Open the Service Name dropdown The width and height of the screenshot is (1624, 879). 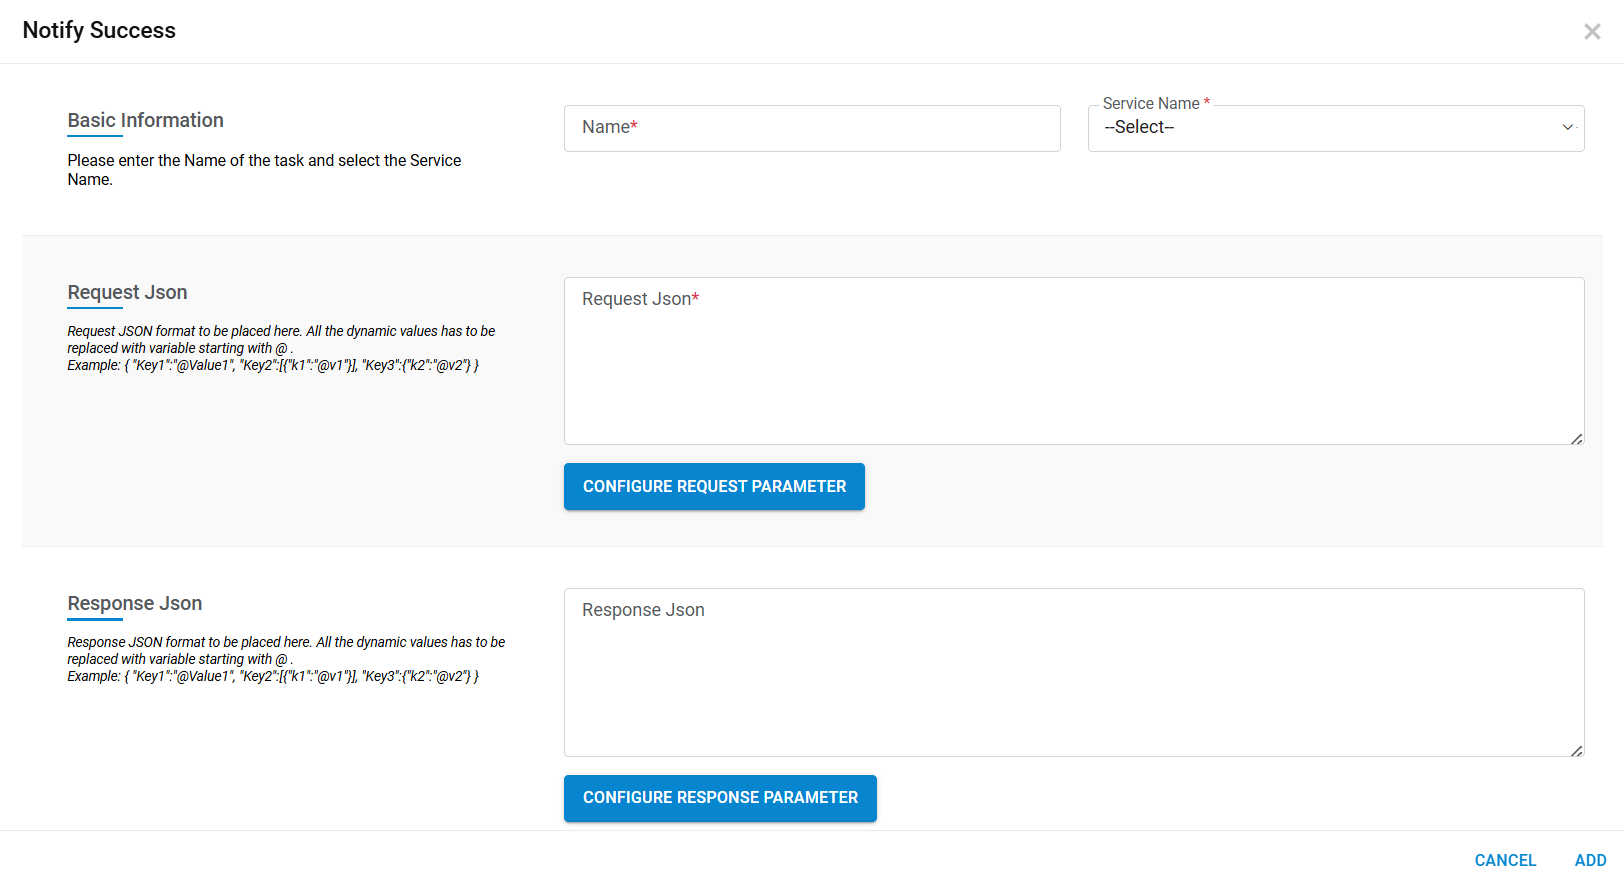point(1335,128)
